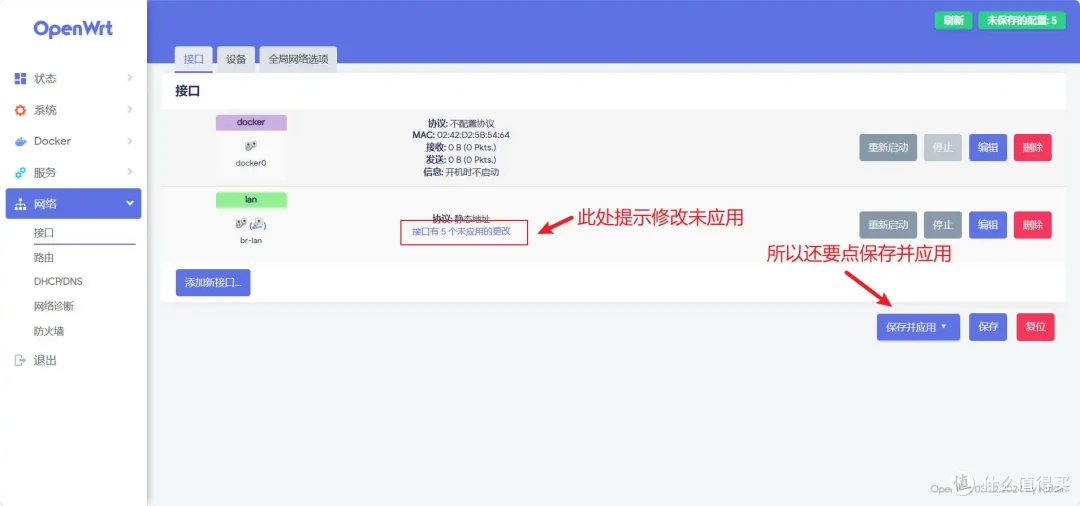Click the 协议: 静态地址 line
1080x506 pixels.
461,218
